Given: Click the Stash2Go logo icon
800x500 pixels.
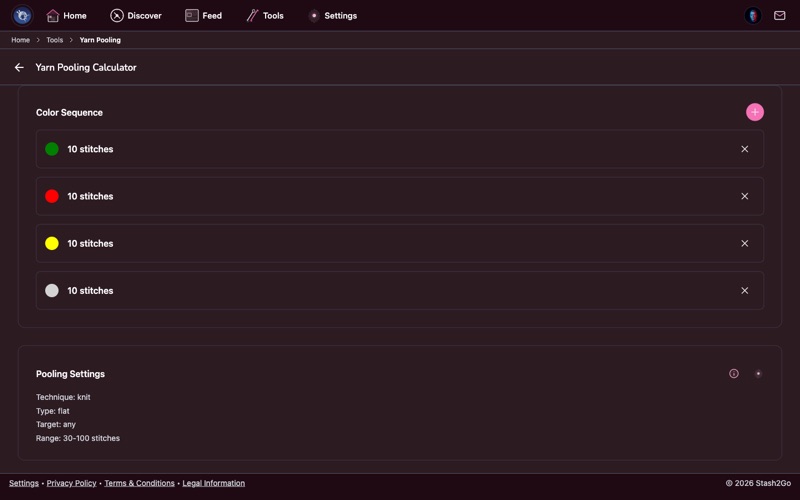Looking at the screenshot, I should tap(22, 15).
